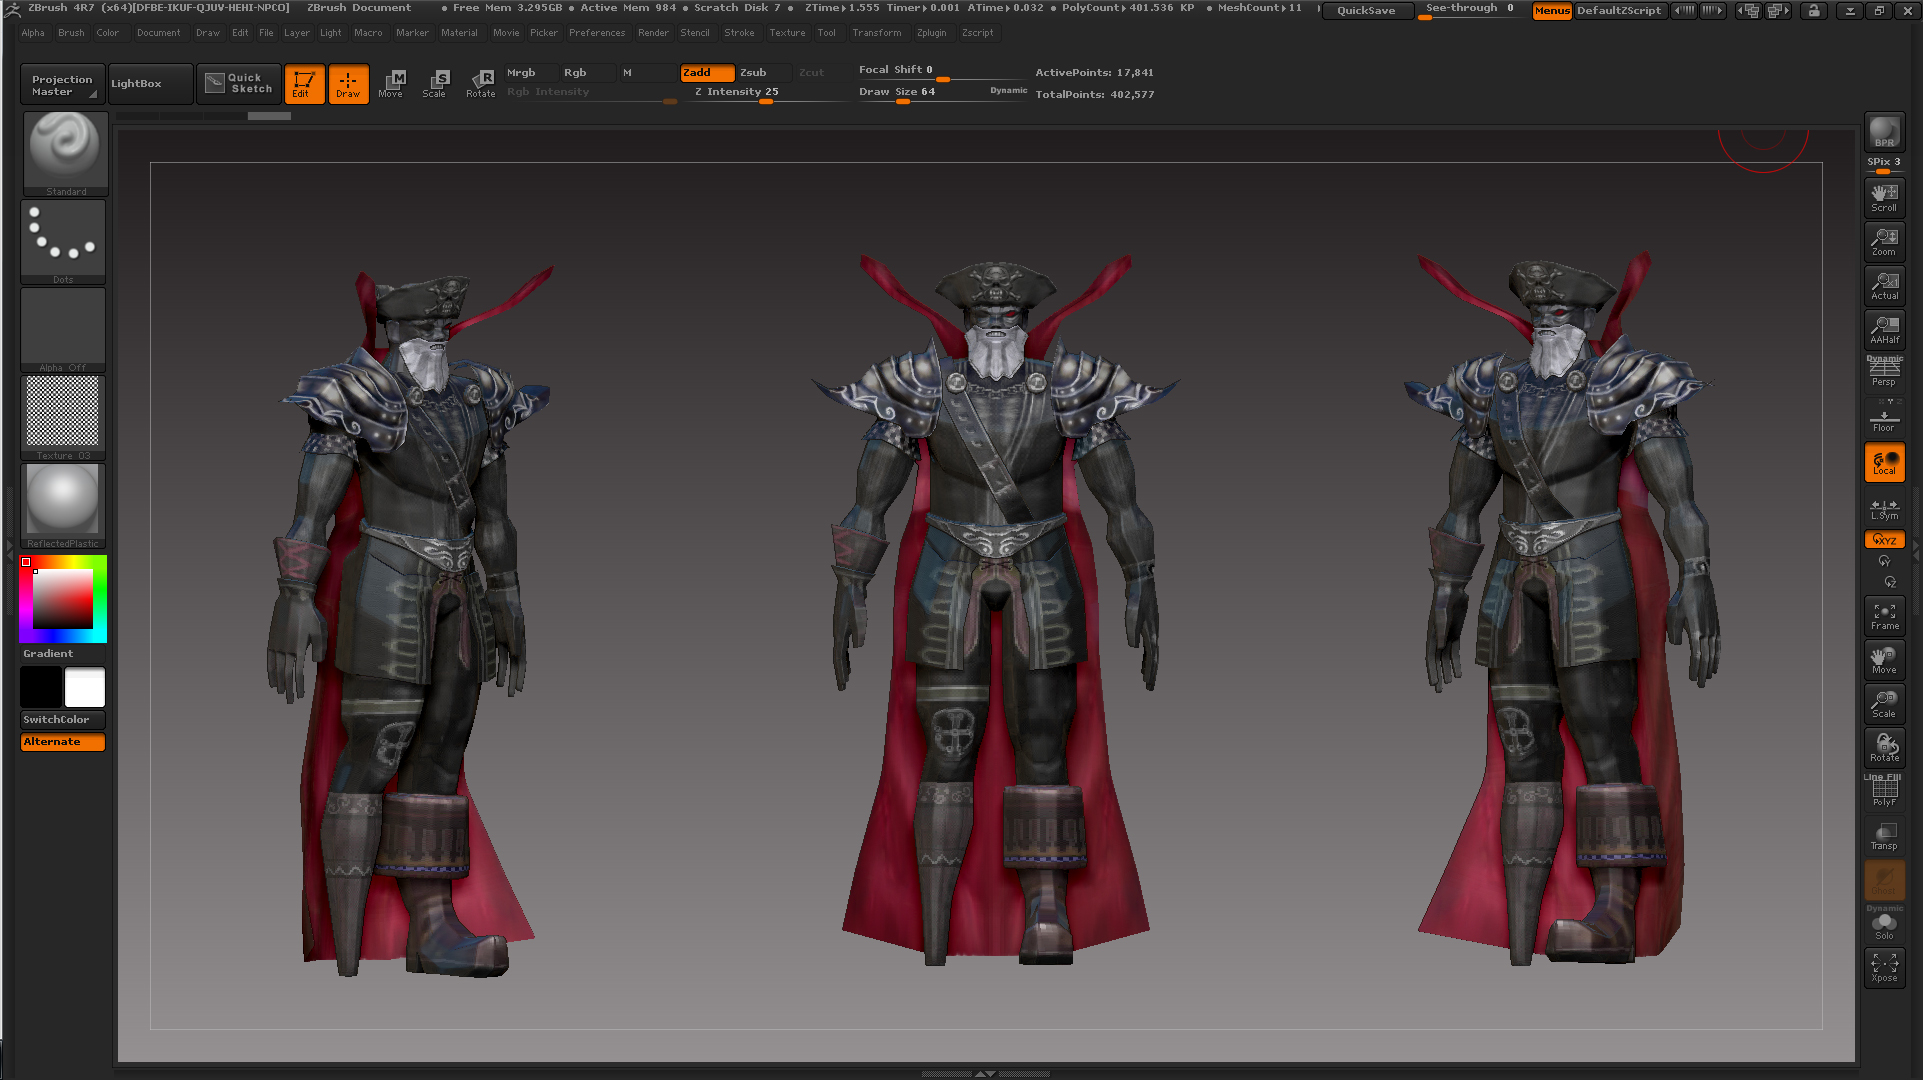Select the Draw pointer mode
This screenshot has width=1923, height=1080.
coord(348,84)
